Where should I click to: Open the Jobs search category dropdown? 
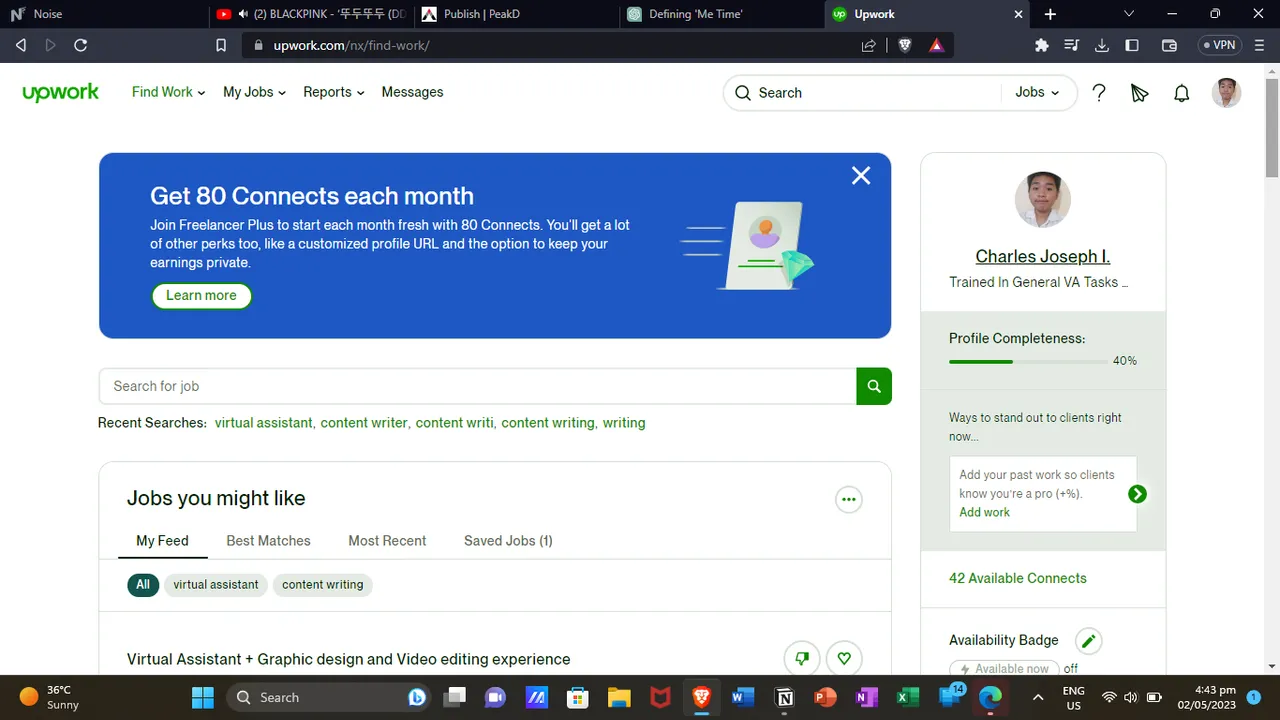pyautogui.click(x=1037, y=92)
